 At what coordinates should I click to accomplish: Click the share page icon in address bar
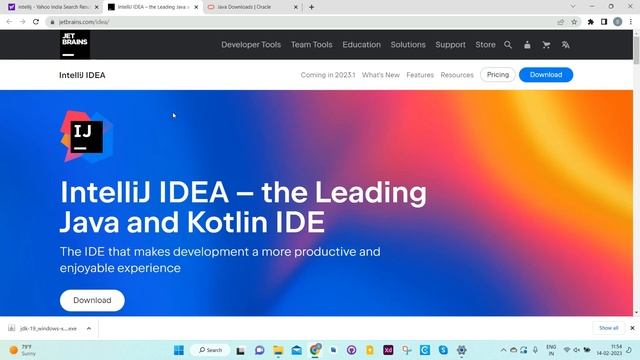pyautogui.click(x=560, y=22)
